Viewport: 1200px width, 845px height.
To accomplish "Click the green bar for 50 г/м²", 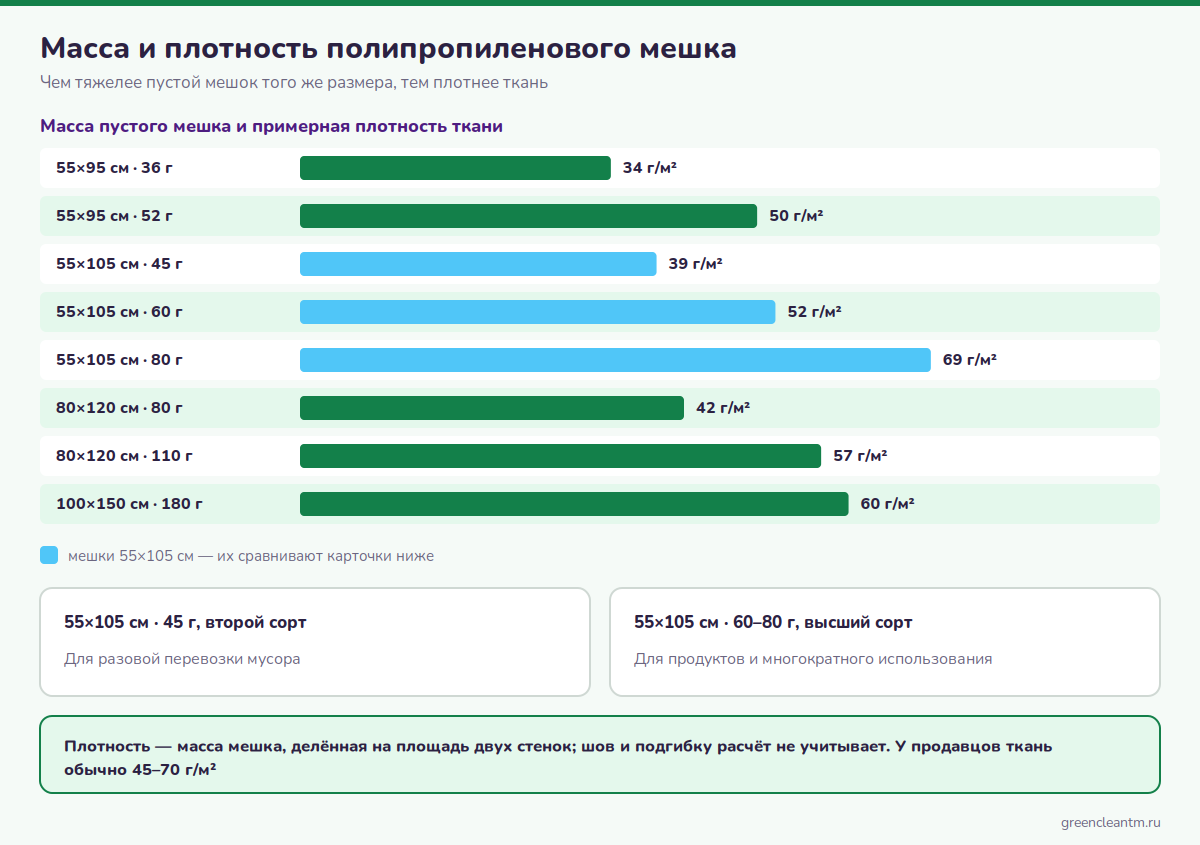I will tap(528, 216).
